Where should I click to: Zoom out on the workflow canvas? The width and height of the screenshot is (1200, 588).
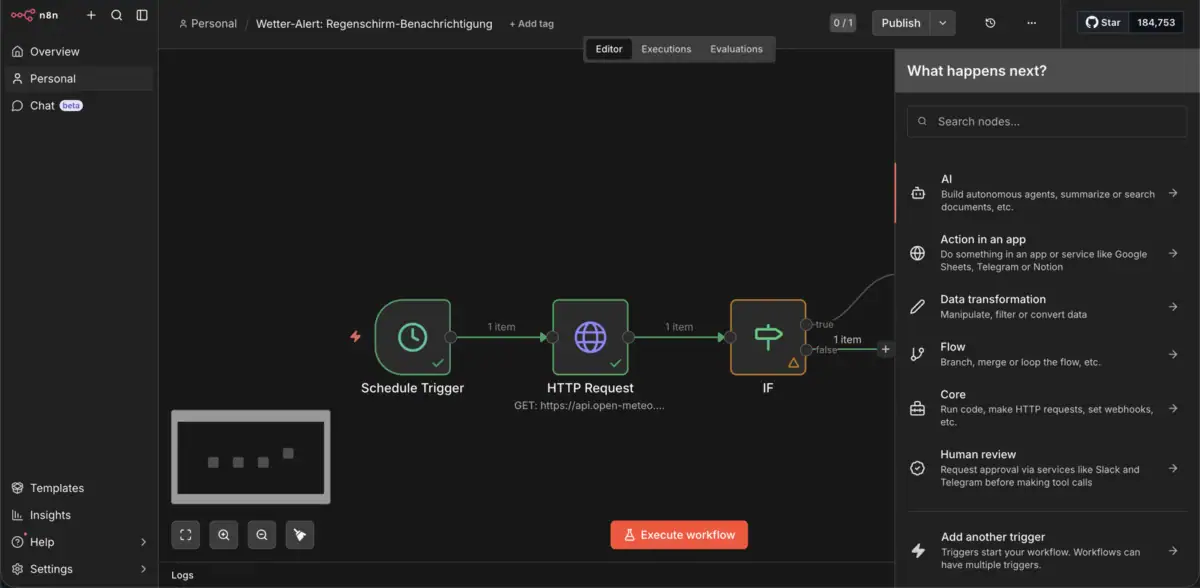click(261, 534)
